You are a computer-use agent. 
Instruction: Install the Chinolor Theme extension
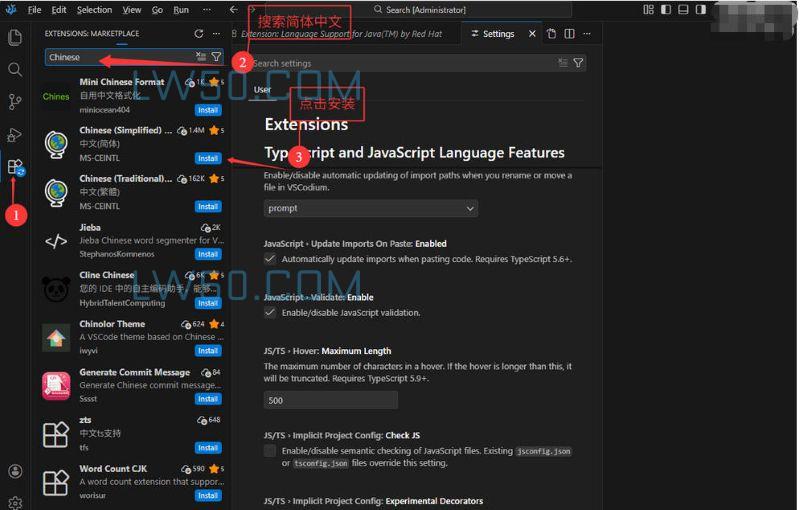click(x=208, y=351)
